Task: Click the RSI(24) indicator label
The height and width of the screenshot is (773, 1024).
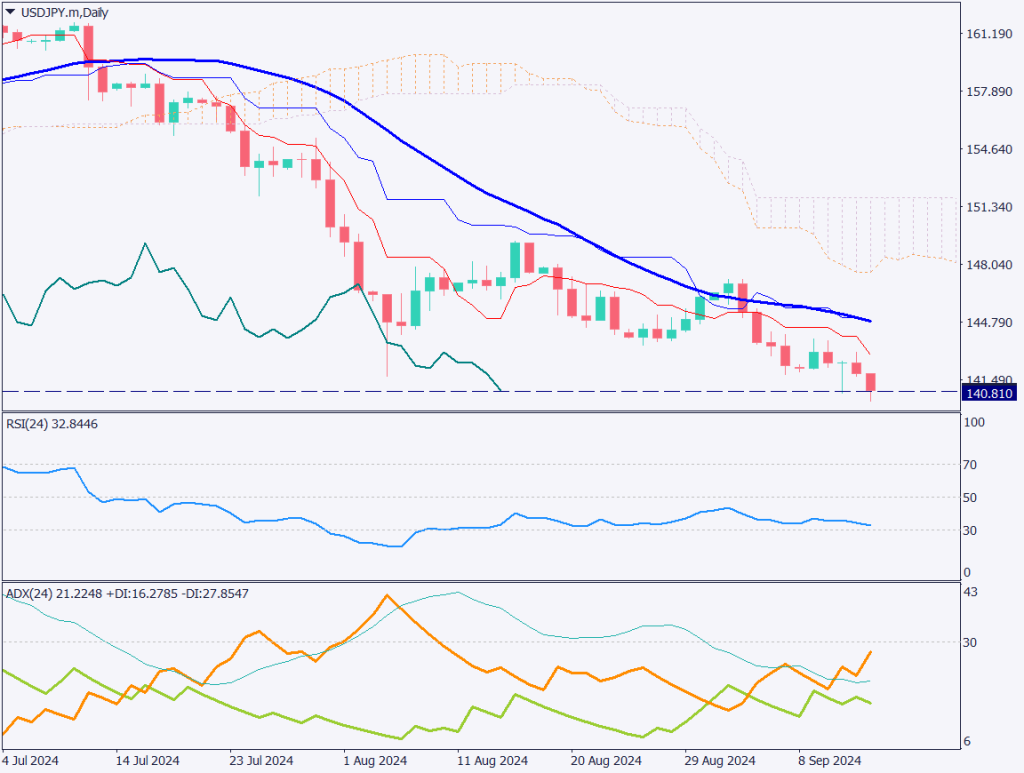Action: [52, 424]
